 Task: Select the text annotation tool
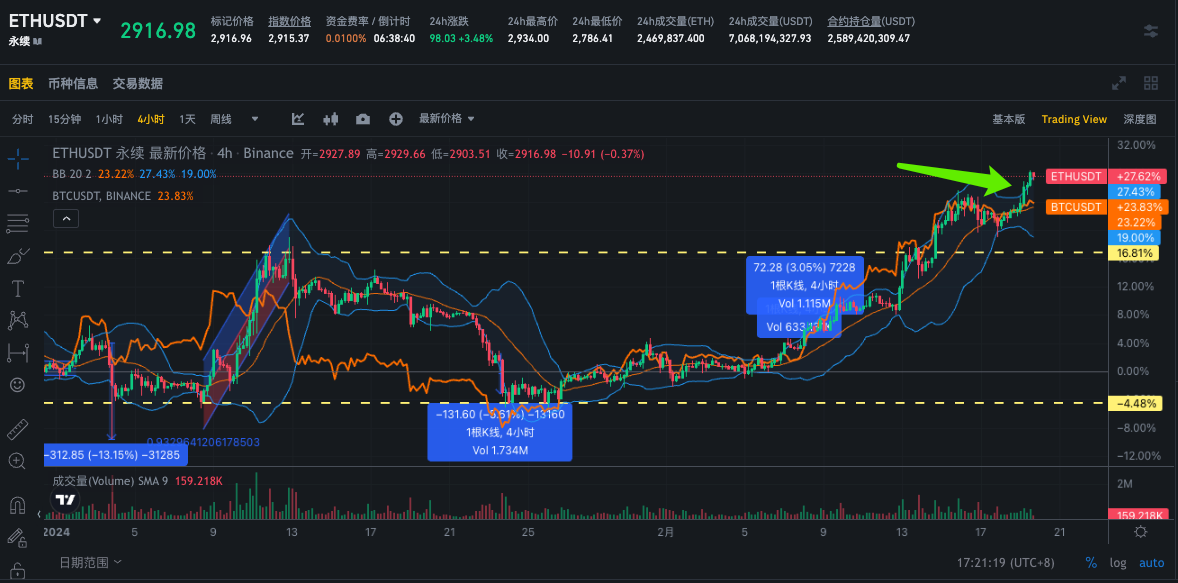[x=17, y=288]
